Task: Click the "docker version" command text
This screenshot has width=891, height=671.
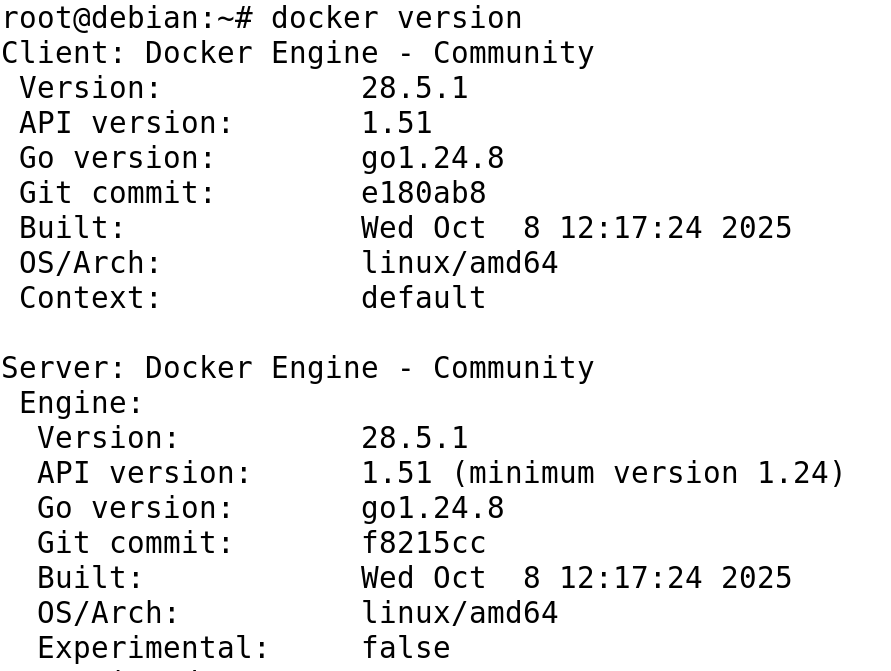Action: click(x=396, y=18)
